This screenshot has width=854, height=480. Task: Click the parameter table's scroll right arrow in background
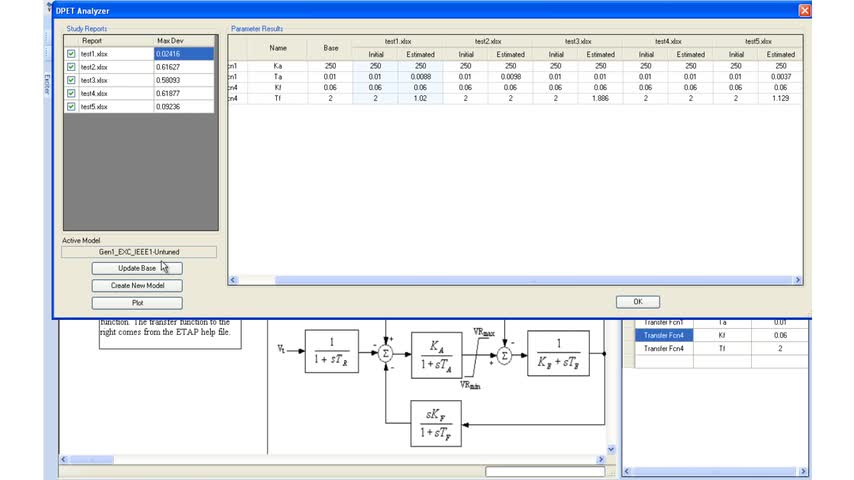coord(803,471)
